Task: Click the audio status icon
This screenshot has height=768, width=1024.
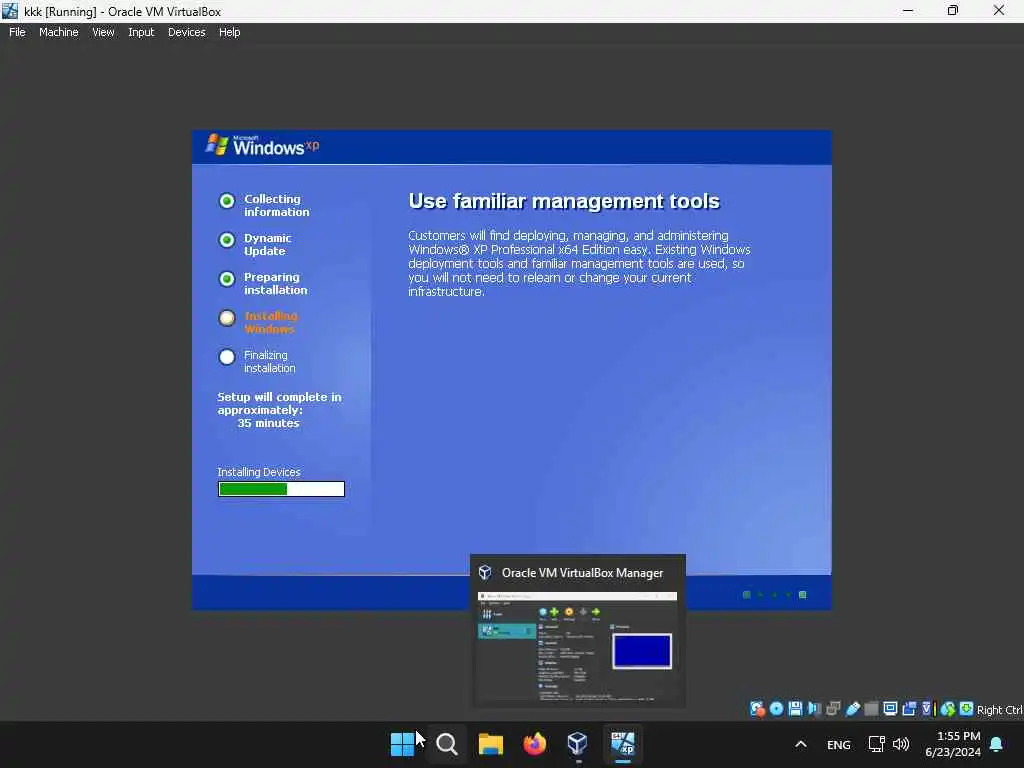Action: [x=814, y=709]
